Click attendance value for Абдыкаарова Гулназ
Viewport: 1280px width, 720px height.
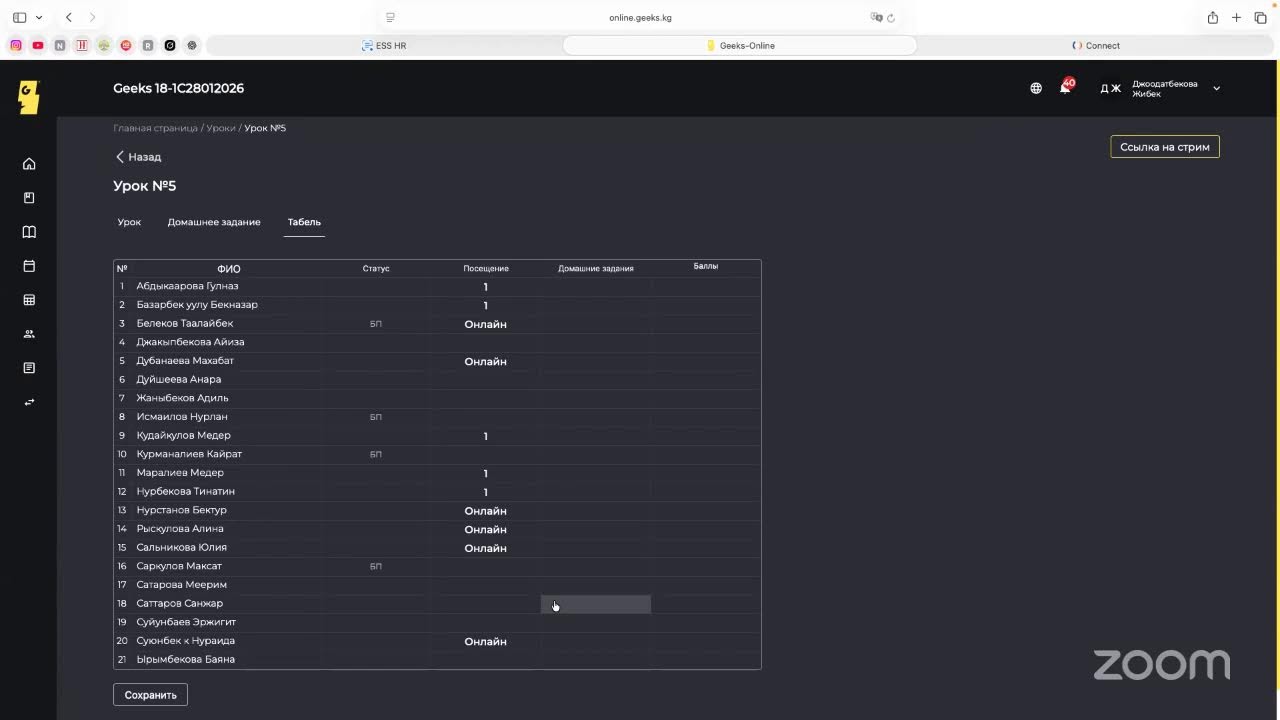tap(486, 287)
